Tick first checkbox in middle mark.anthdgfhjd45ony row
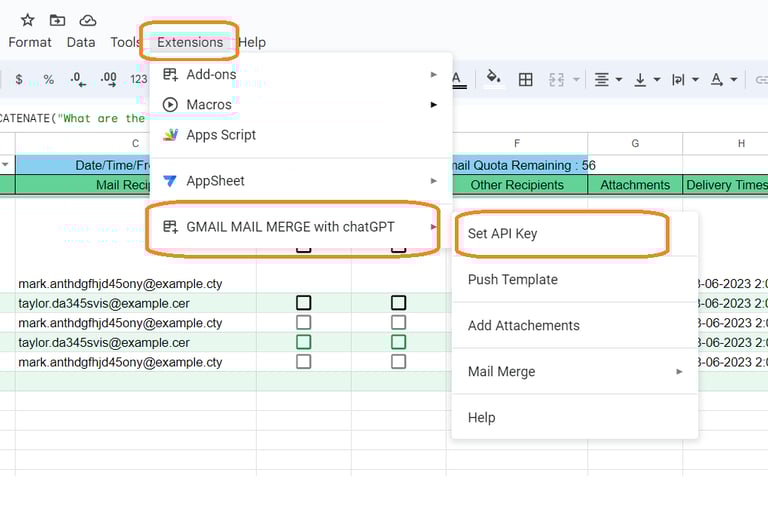This screenshot has width=768, height=512. tap(304, 322)
